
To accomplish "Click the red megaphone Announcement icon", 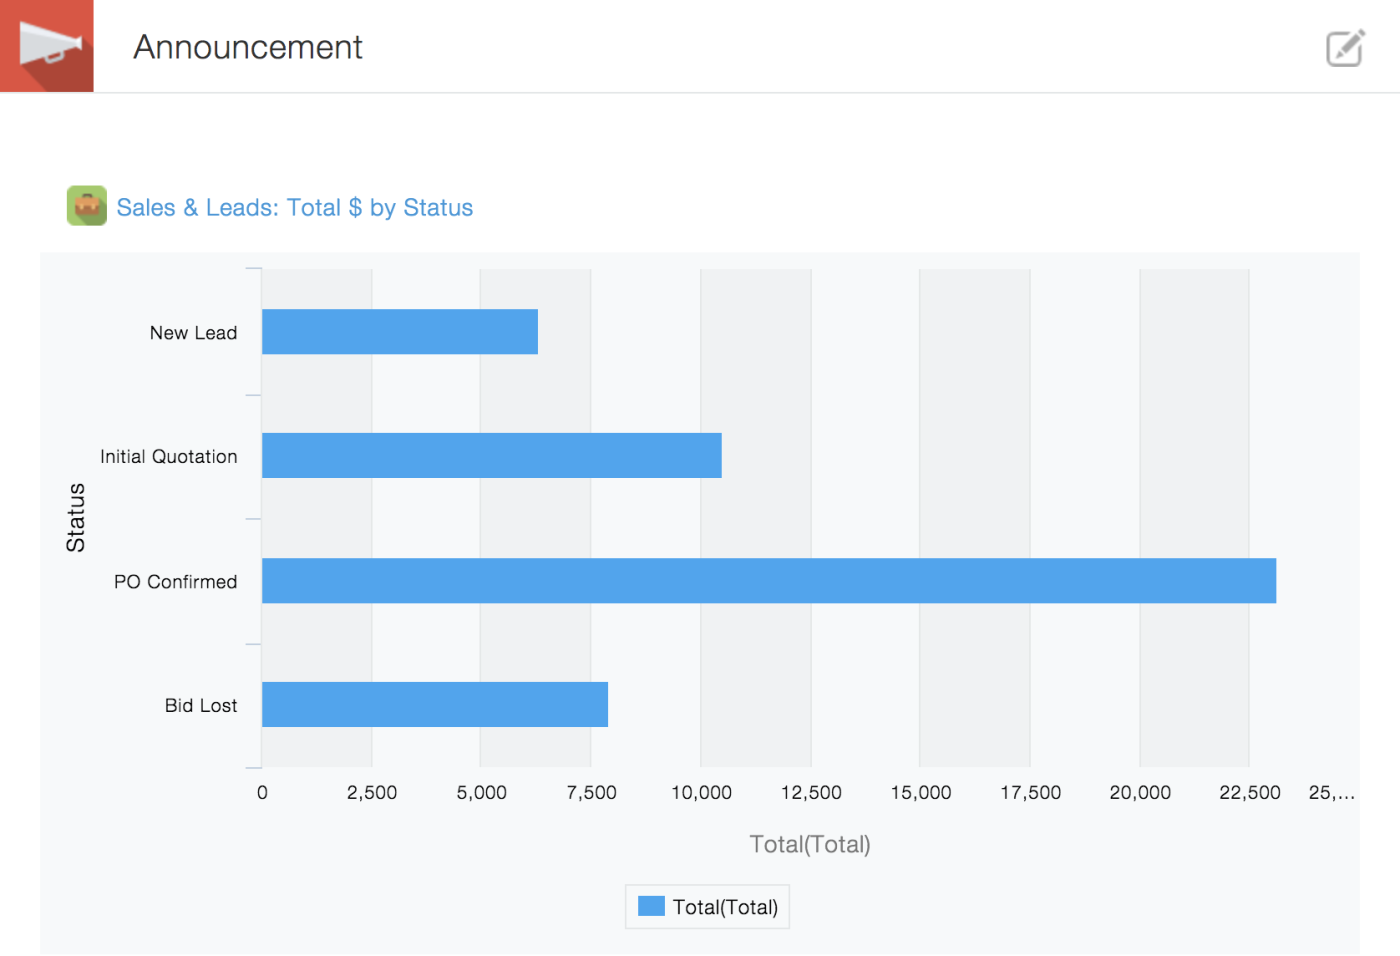I will (x=47, y=46).
